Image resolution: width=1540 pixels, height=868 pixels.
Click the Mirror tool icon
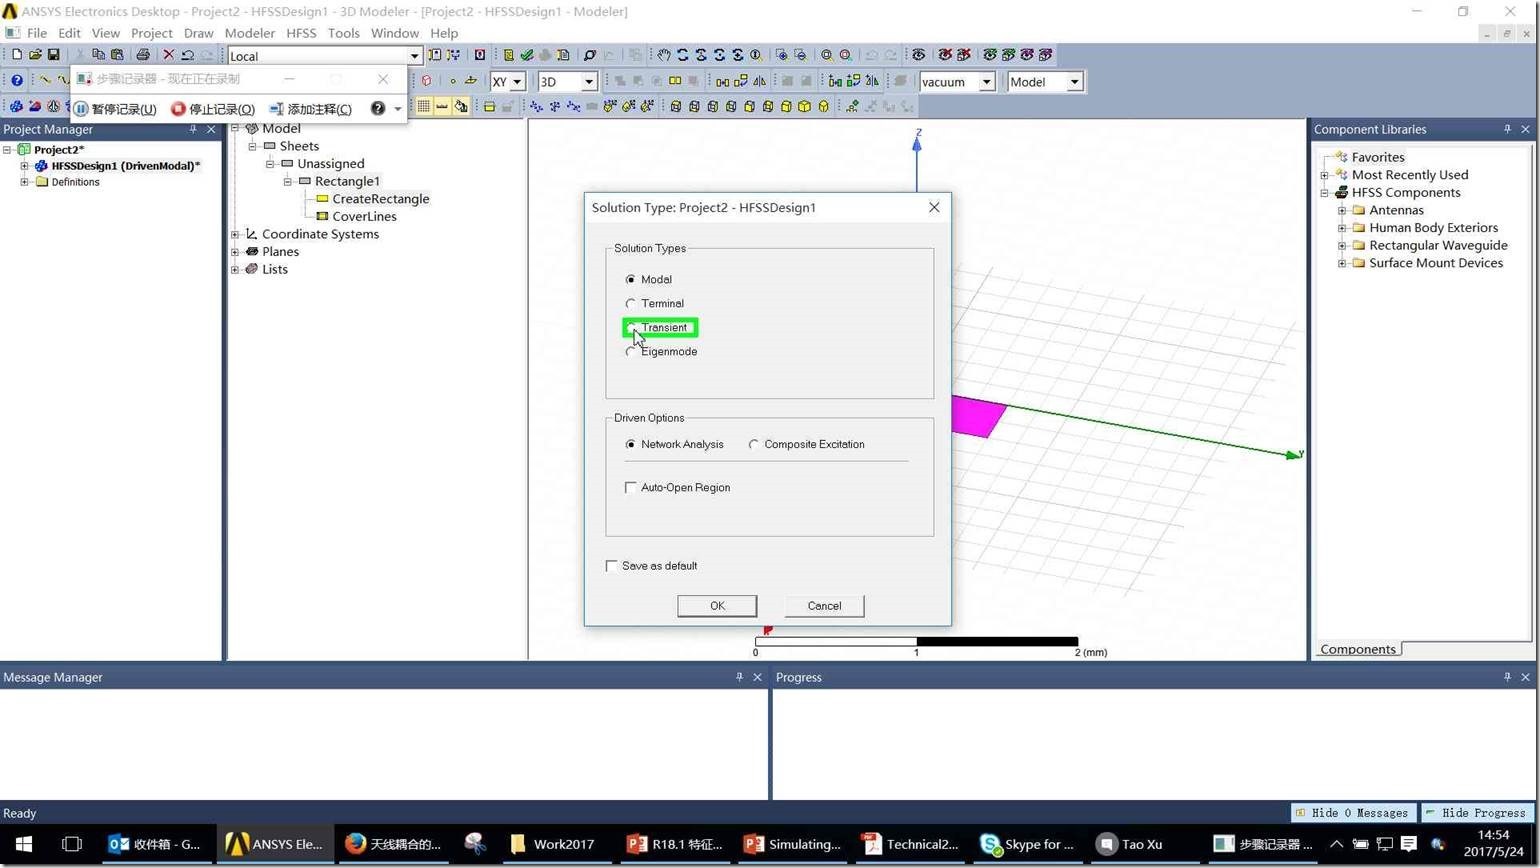760,81
